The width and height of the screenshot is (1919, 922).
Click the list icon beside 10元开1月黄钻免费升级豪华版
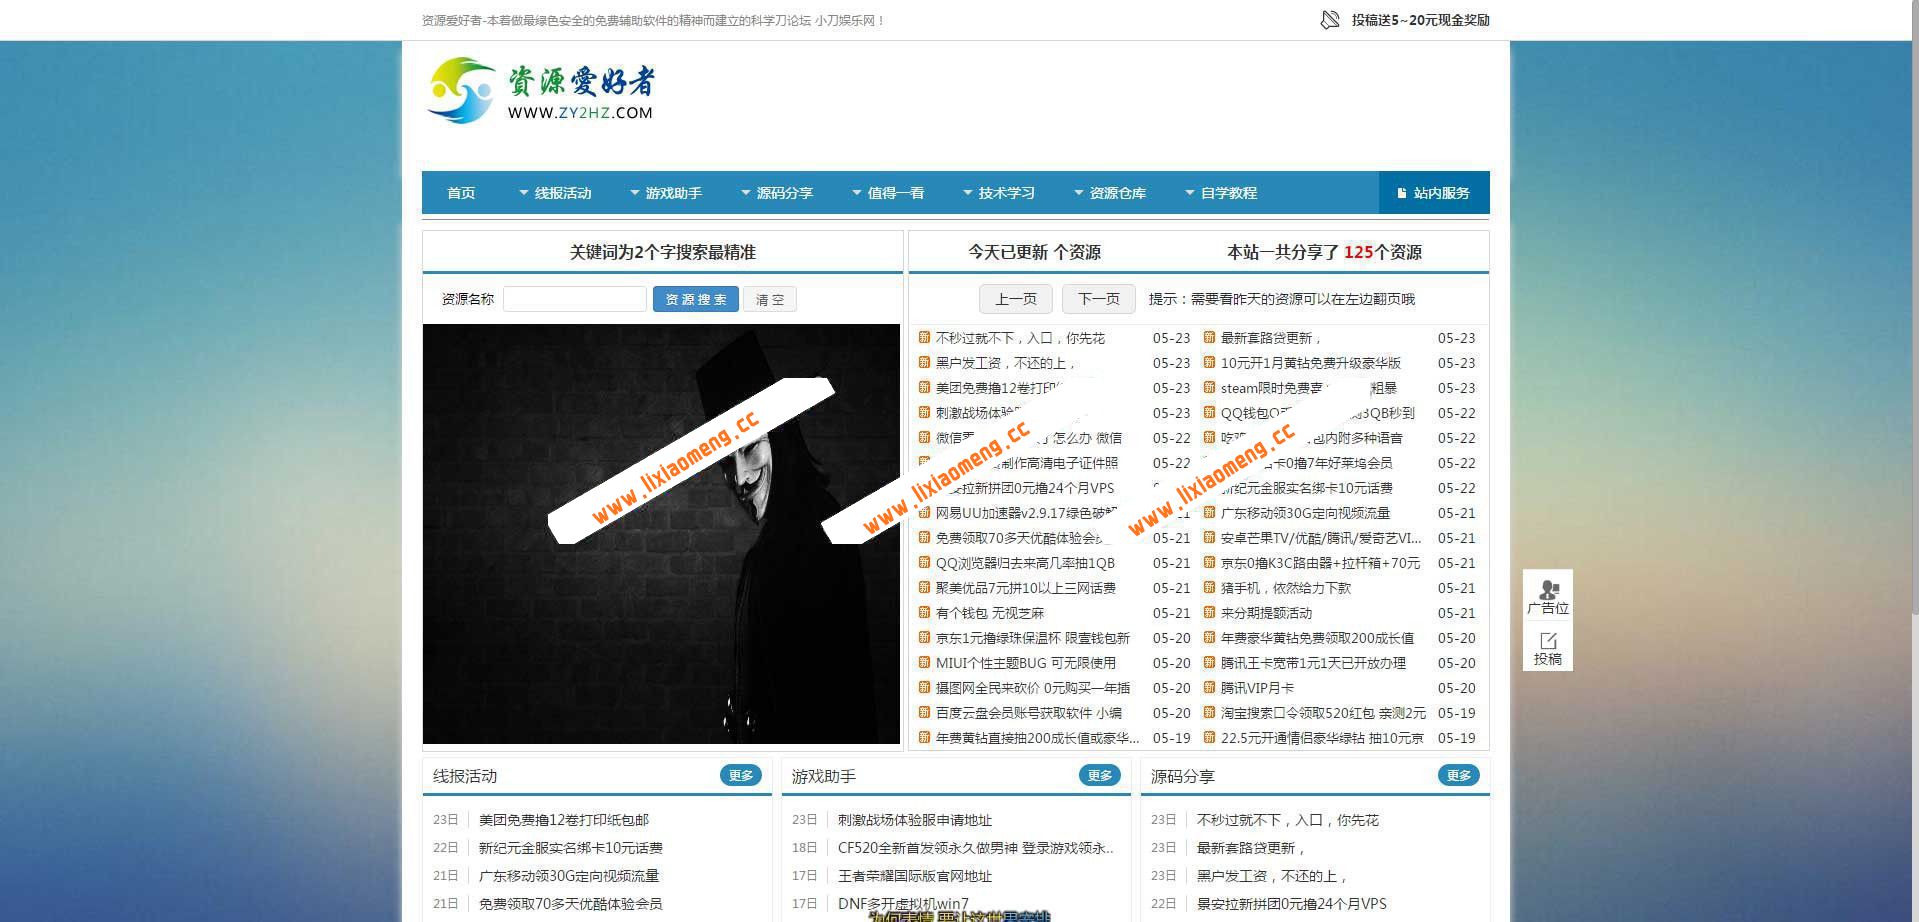coord(1209,362)
